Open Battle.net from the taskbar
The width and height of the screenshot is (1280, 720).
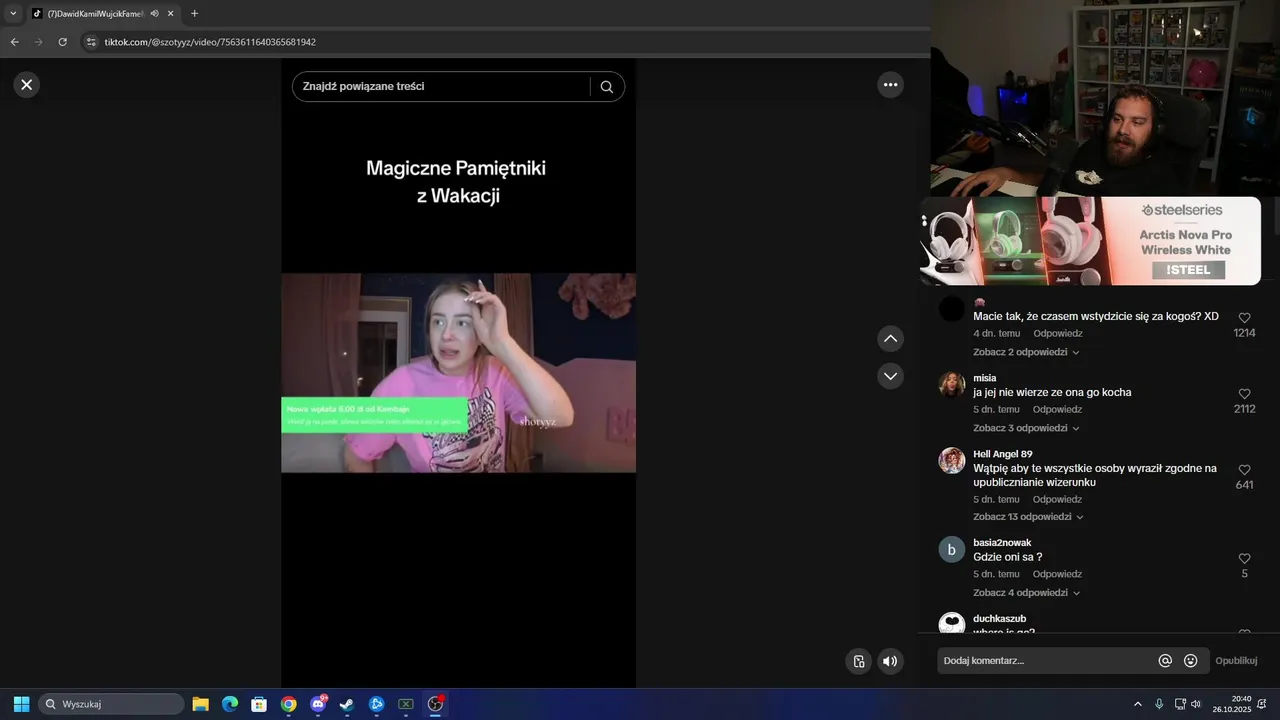coord(376,704)
